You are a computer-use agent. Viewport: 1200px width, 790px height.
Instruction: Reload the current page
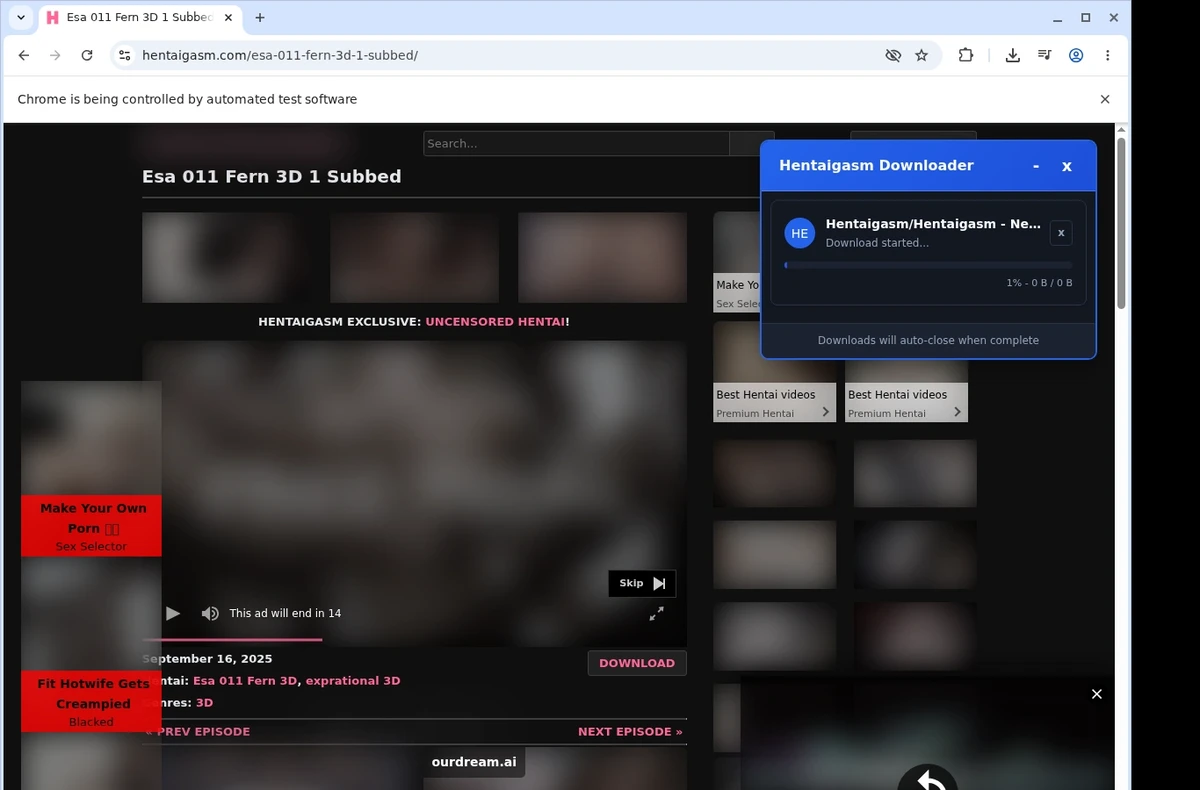(x=87, y=55)
